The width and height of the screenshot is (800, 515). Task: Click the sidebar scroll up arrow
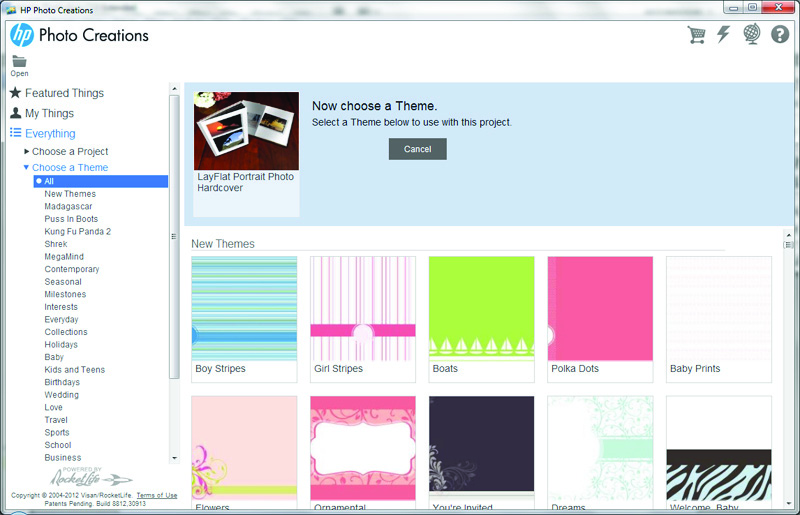click(x=174, y=88)
